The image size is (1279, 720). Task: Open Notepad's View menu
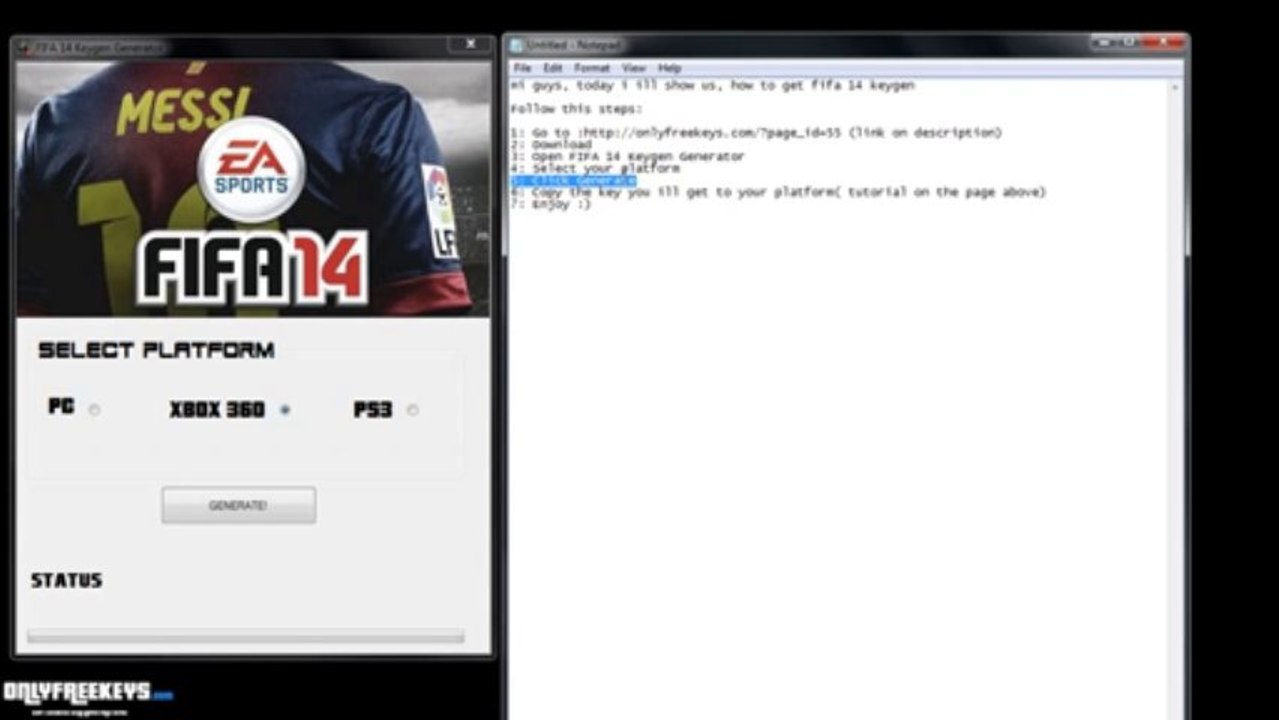[634, 68]
